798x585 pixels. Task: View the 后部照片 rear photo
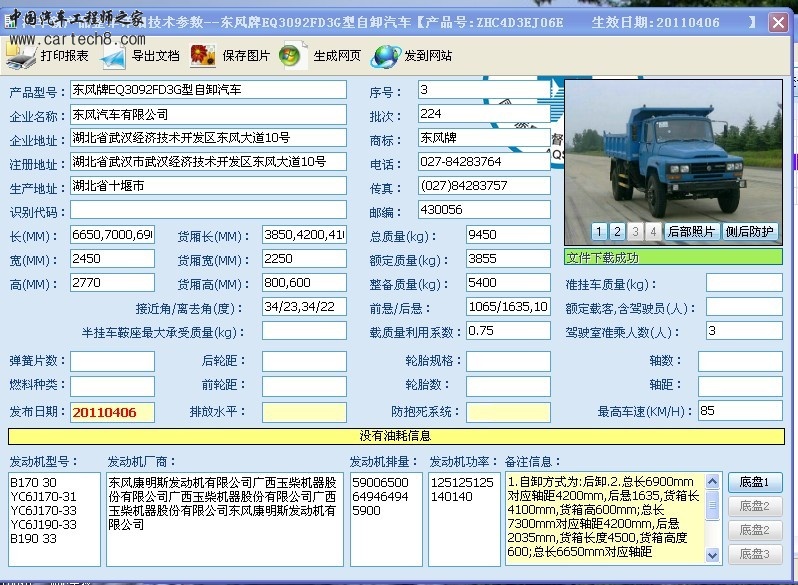691,232
